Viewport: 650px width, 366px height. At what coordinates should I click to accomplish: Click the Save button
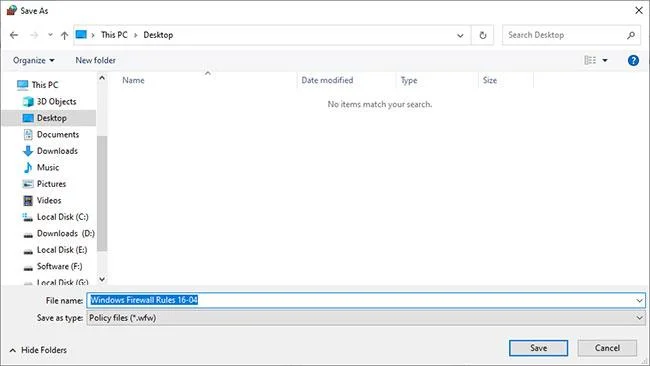point(538,348)
